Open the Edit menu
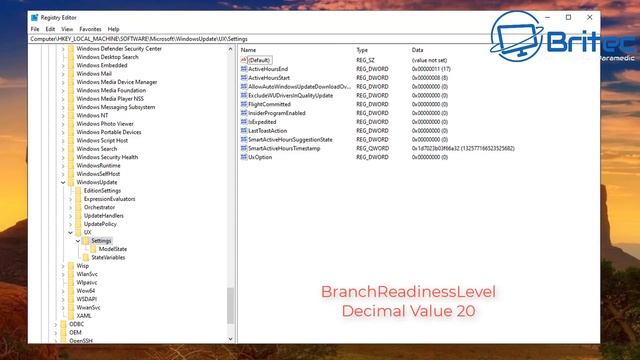Image resolution: width=640 pixels, height=360 pixels. (50, 29)
